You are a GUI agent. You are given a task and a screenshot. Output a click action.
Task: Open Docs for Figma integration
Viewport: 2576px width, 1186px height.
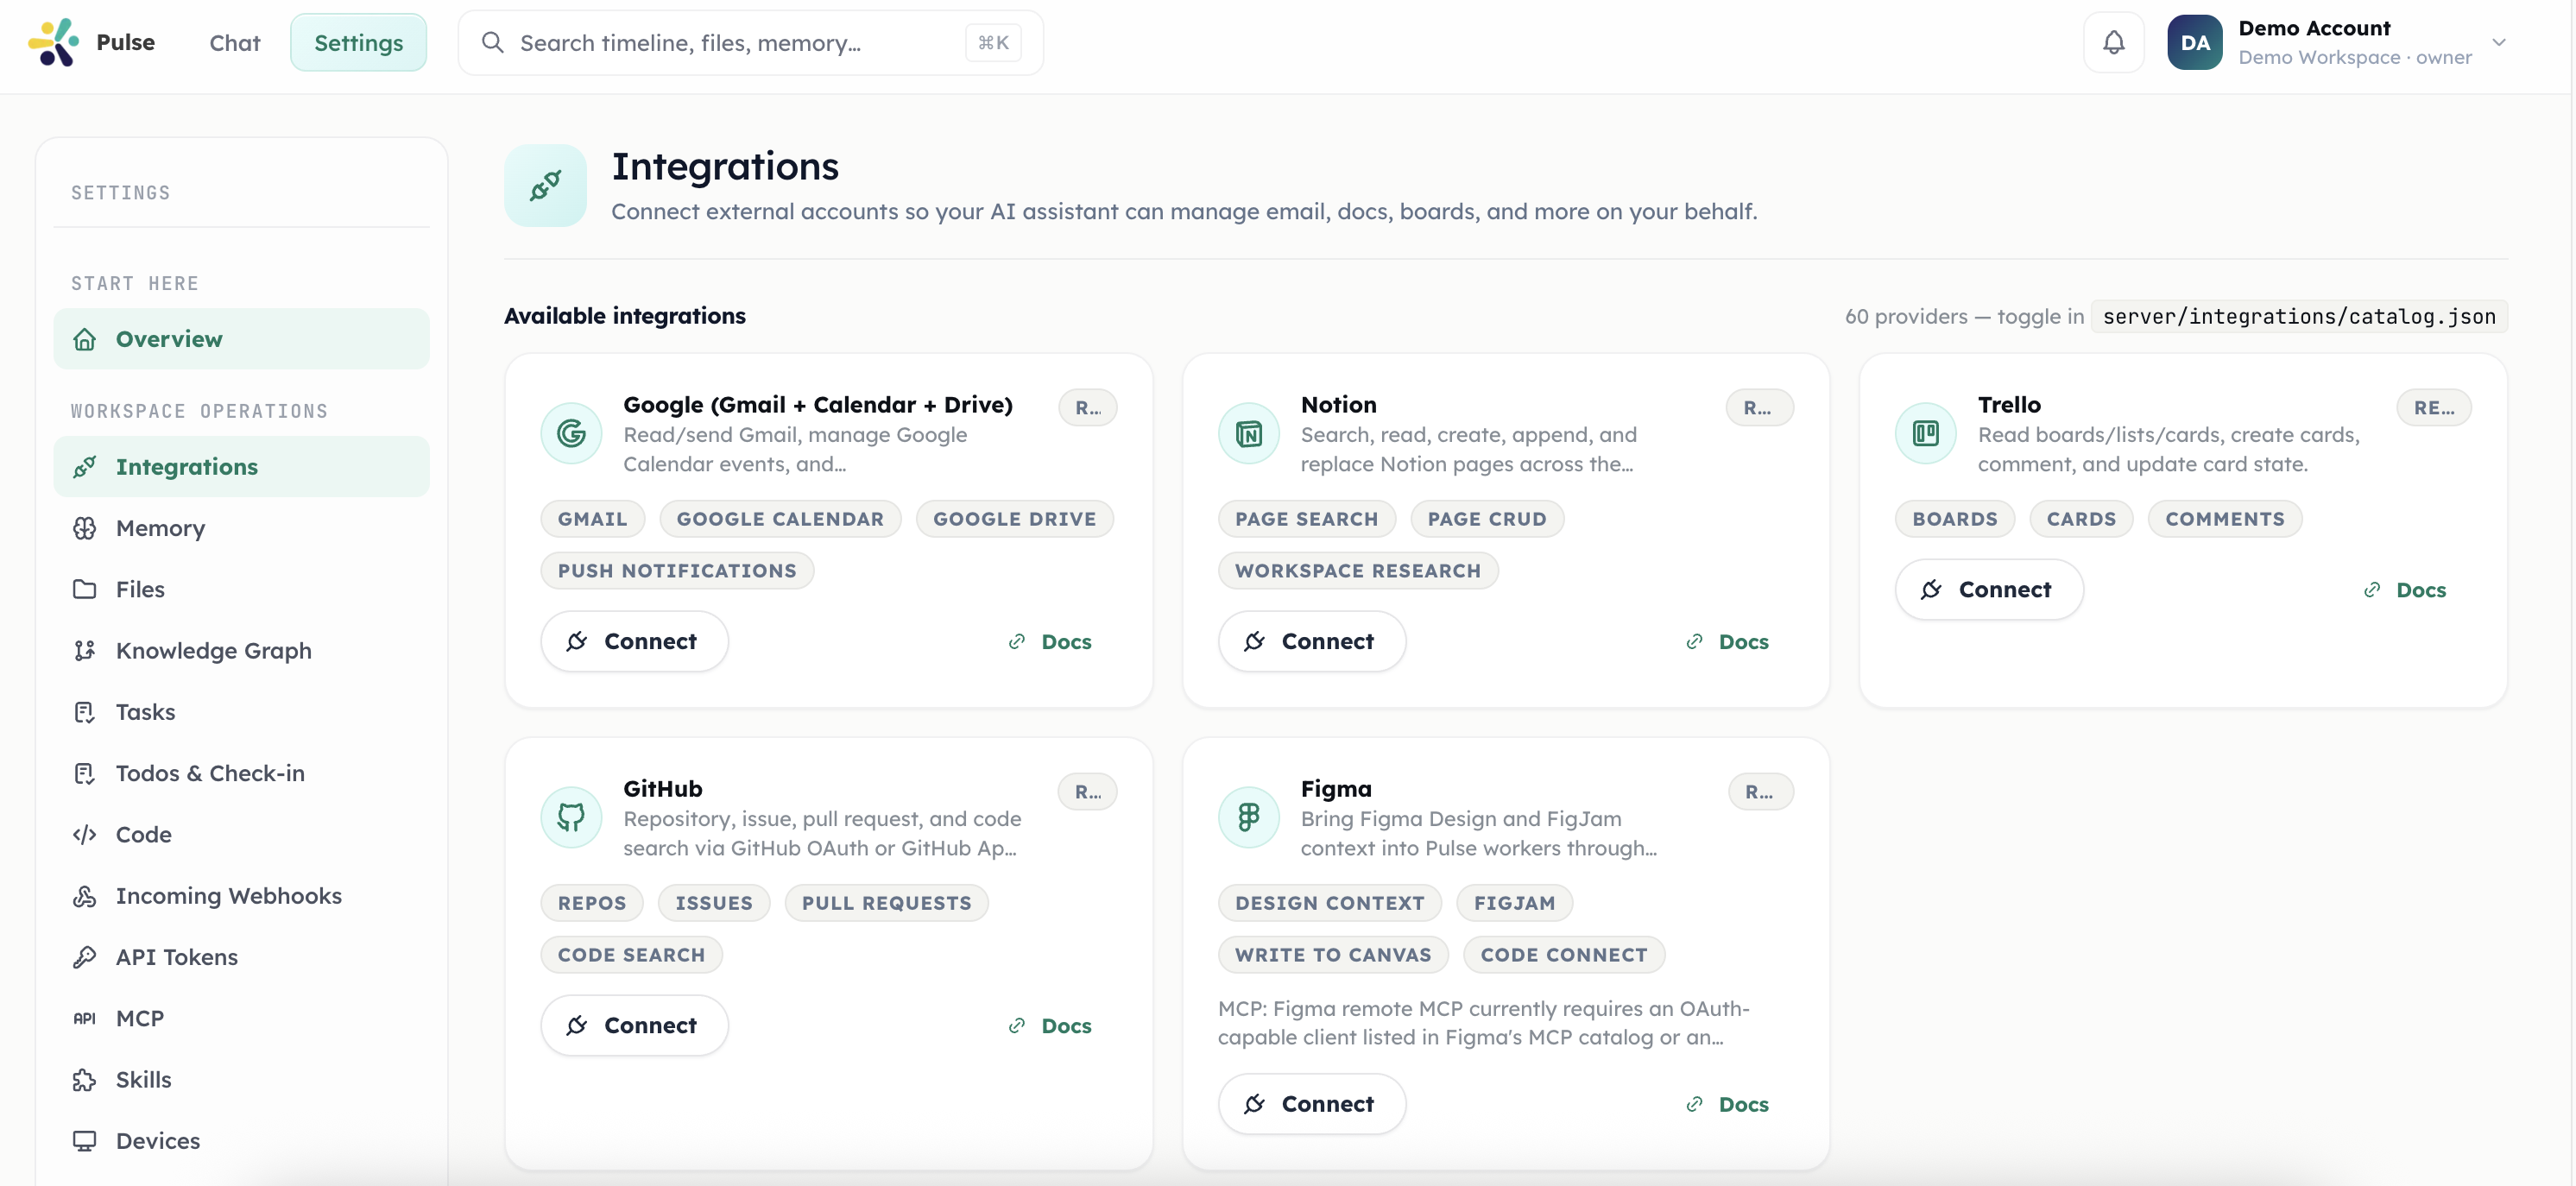(1726, 1103)
